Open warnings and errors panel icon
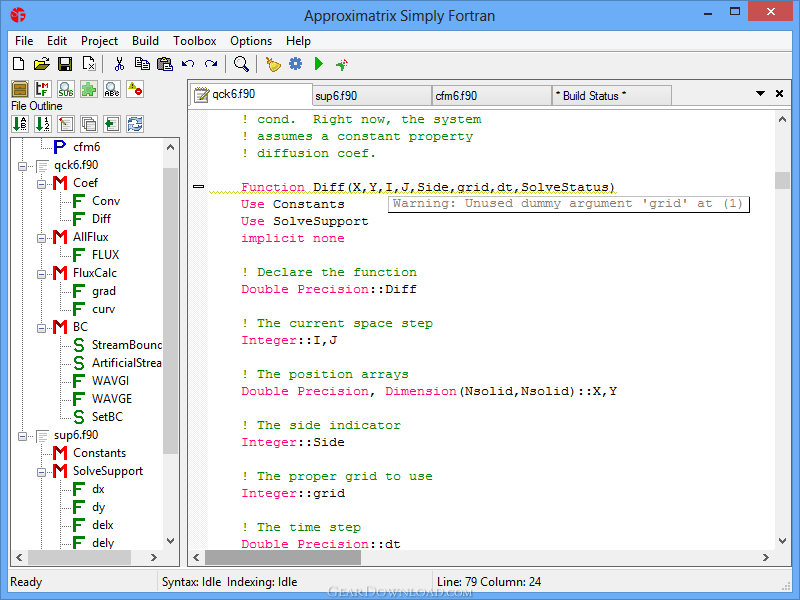This screenshot has width=800, height=600. coord(135,89)
